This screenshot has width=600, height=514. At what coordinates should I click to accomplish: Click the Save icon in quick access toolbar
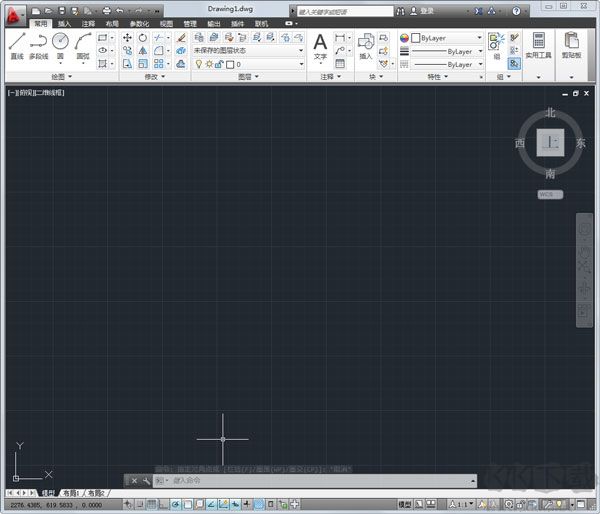tap(62, 11)
